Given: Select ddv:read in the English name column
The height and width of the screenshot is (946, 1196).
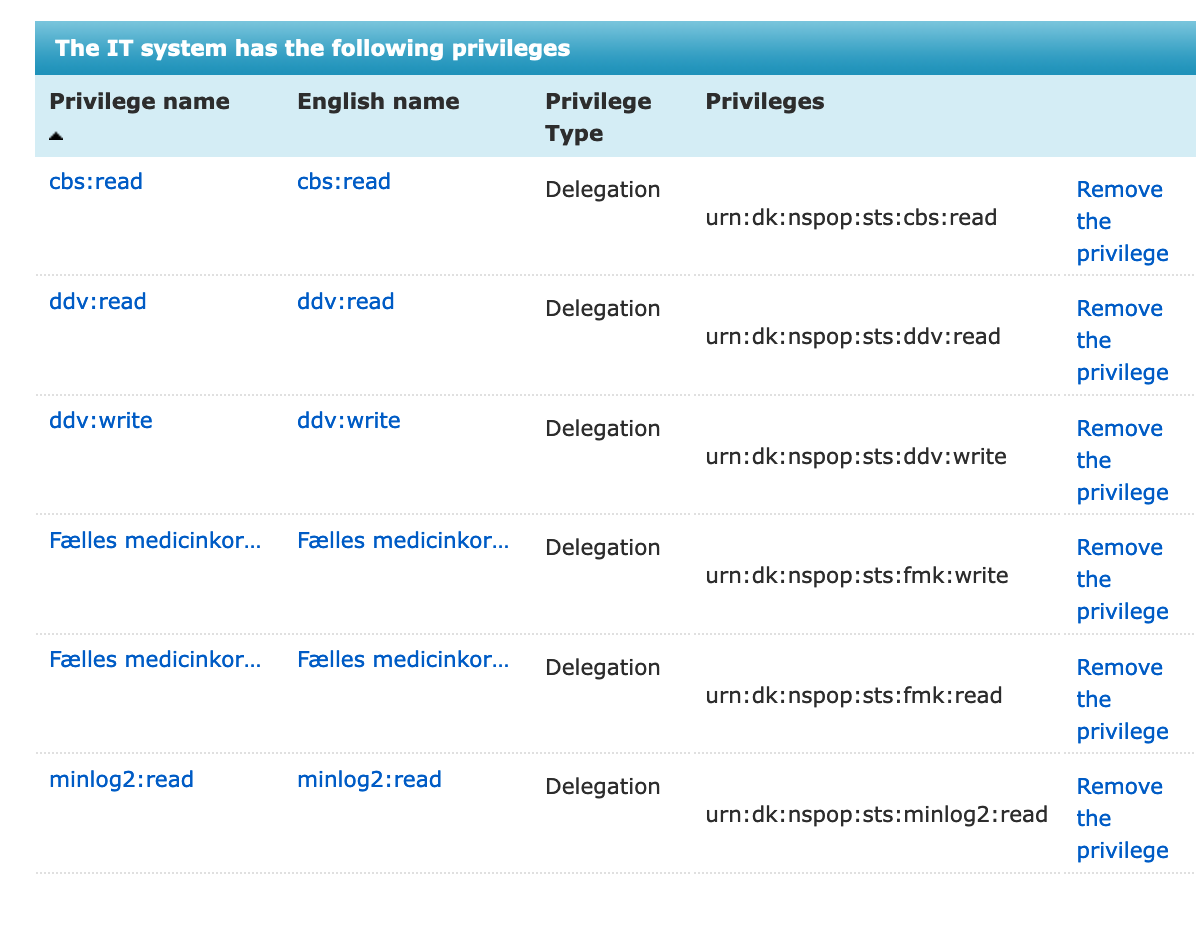Looking at the screenshot, I should (346, 302).
